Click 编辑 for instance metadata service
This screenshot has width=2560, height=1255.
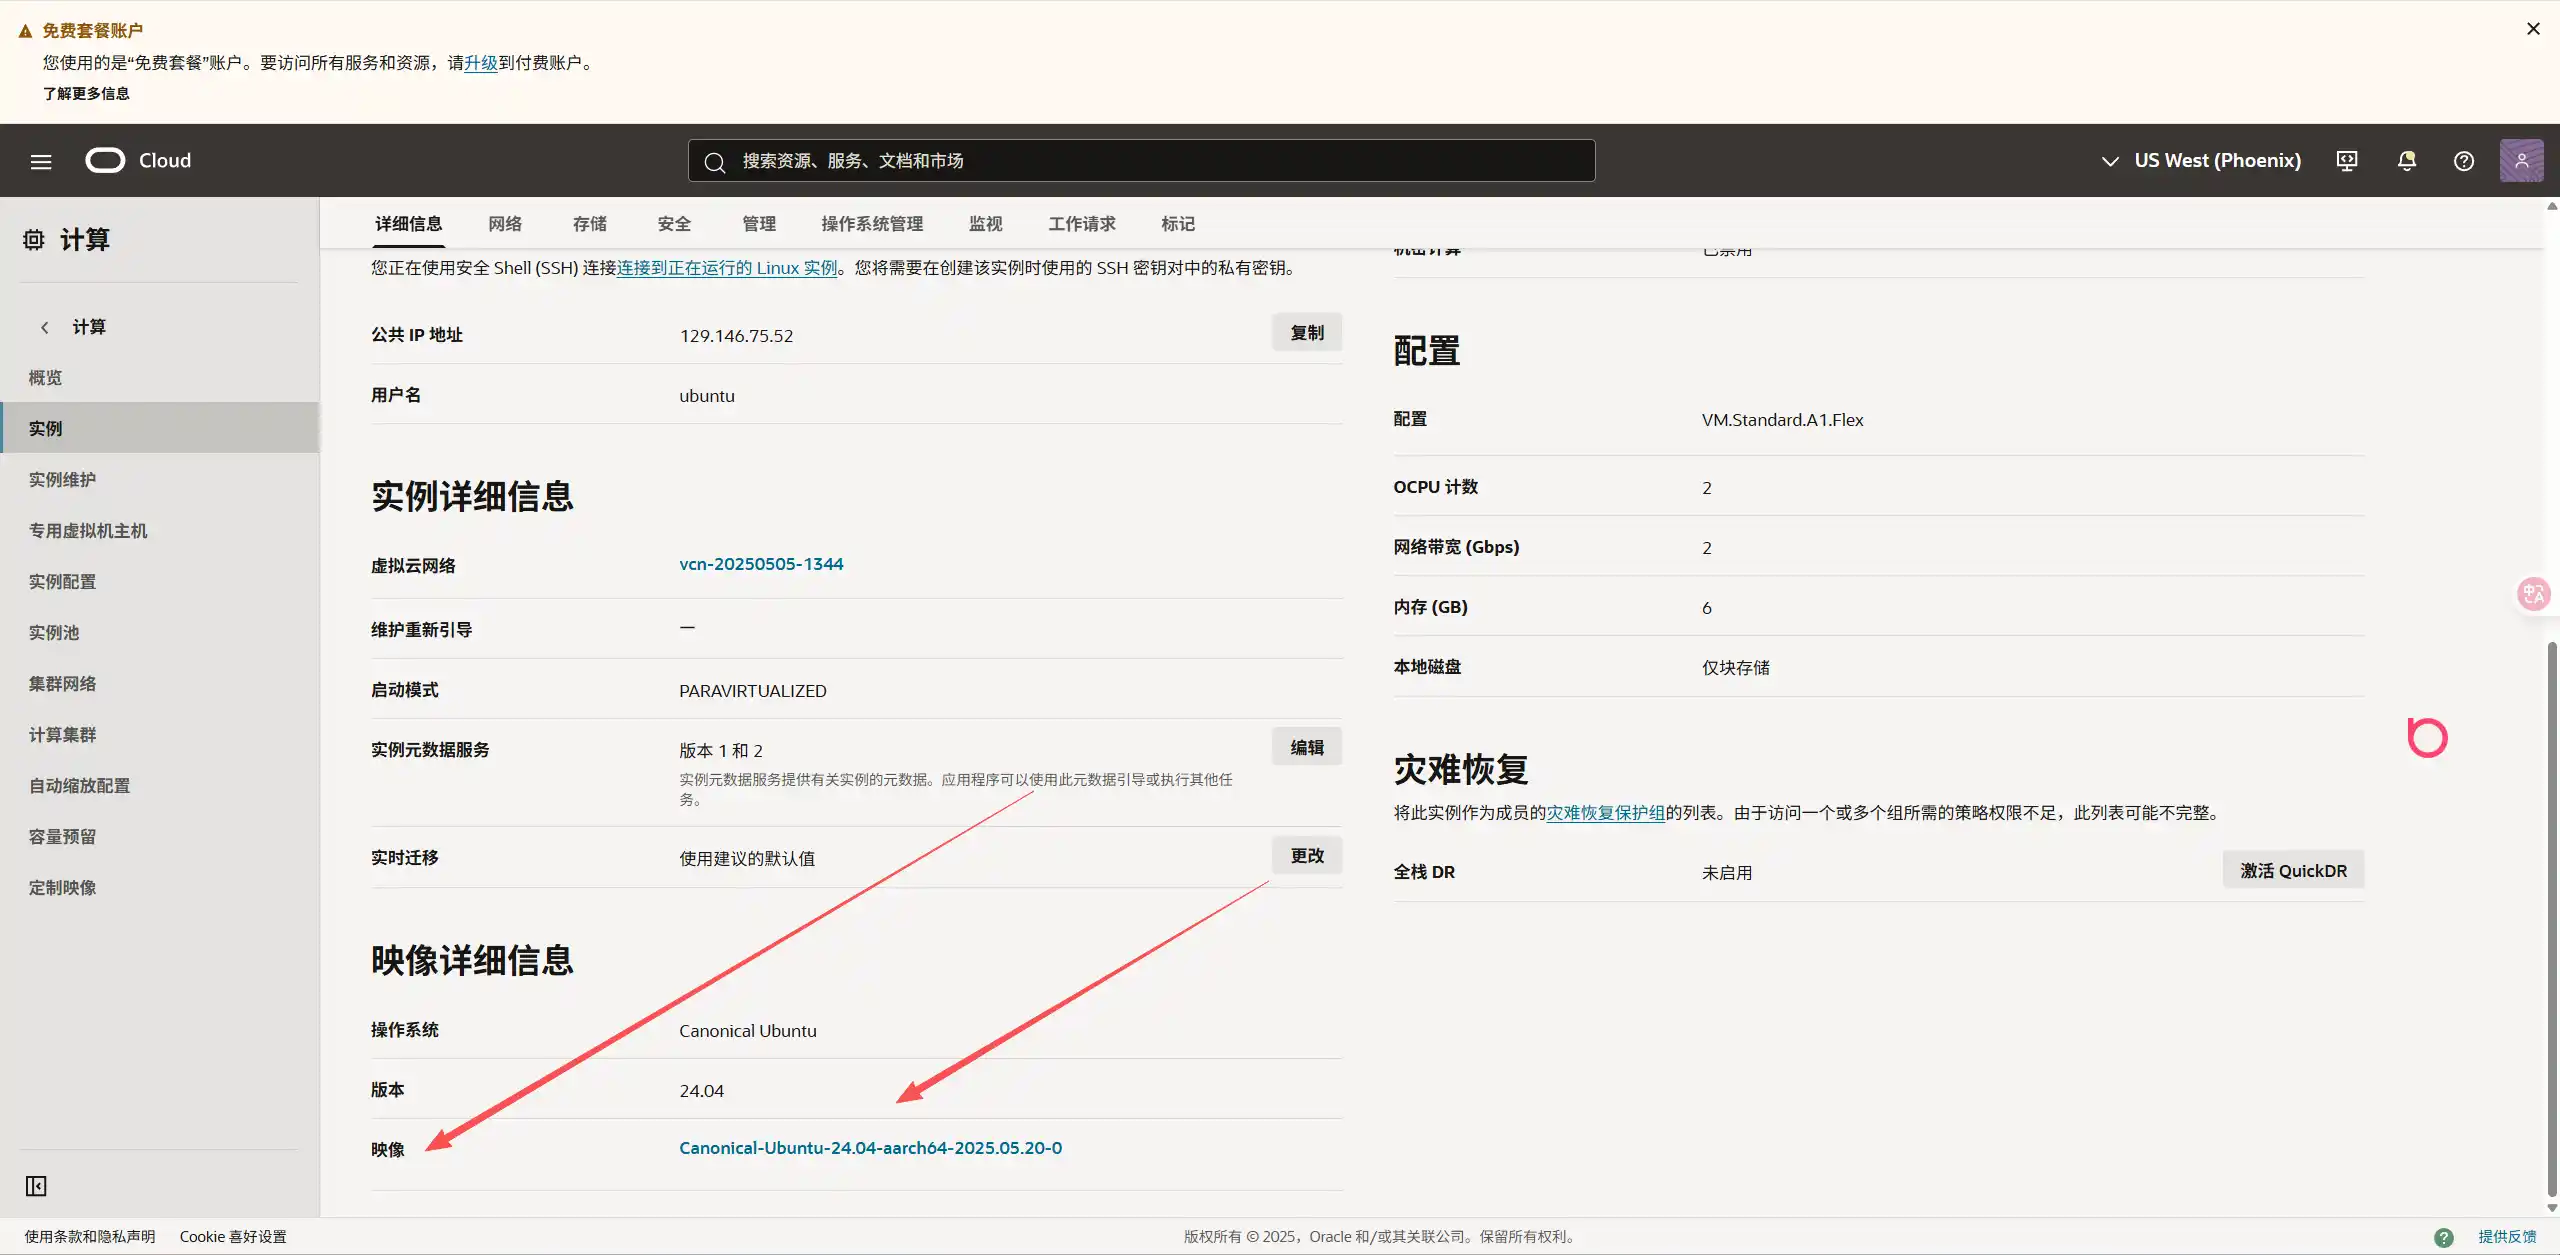tap(1306, 748)
